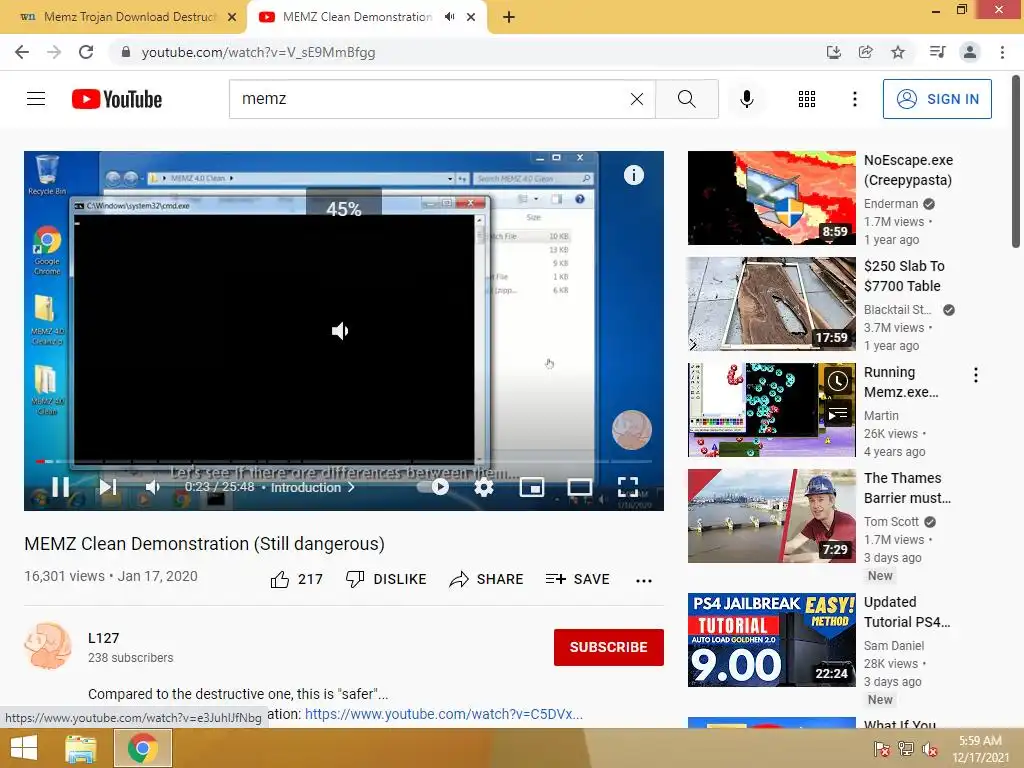Reload the current page
The height and width of the screenshot is (768, 1024).
[86, 52]
